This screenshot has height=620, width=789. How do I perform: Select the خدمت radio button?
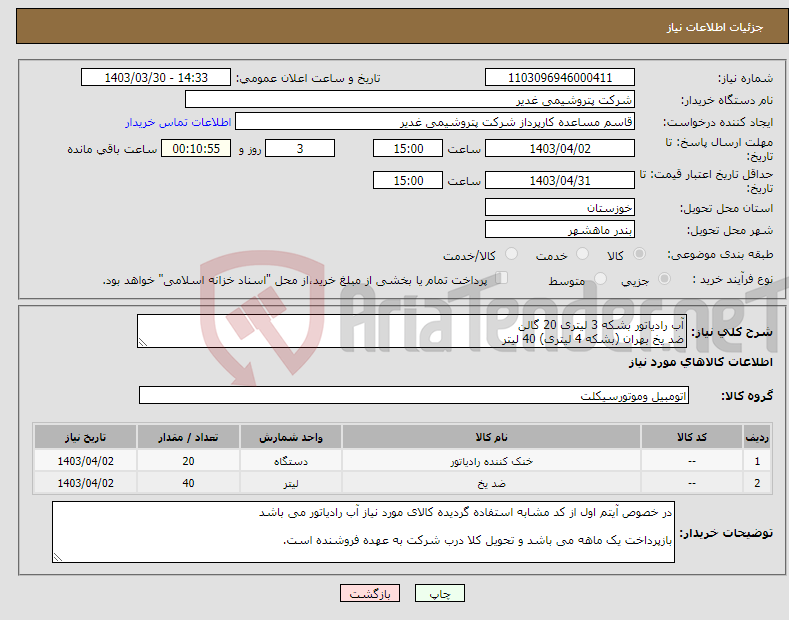pyautogui.click(x=582, y=254)
